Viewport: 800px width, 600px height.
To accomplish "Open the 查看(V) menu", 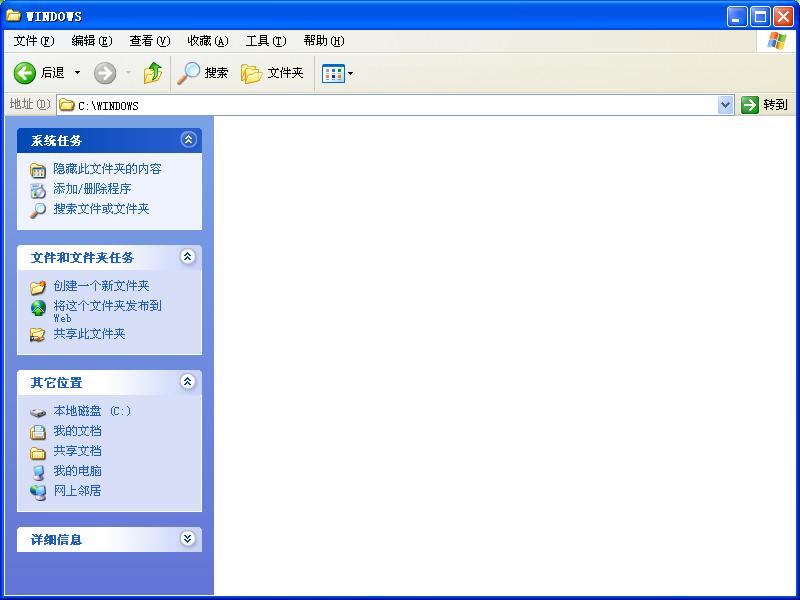I will point(149,41).
